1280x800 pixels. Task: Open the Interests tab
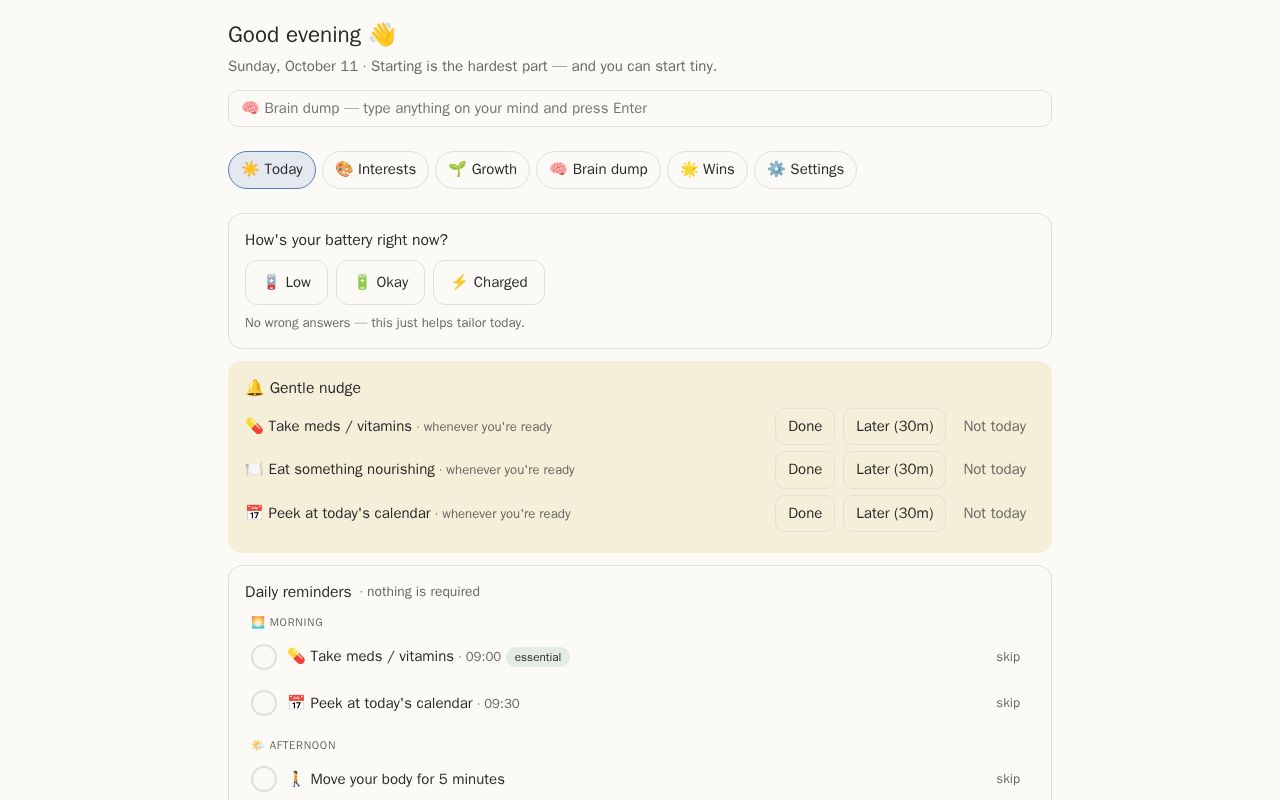pos(375,170)
